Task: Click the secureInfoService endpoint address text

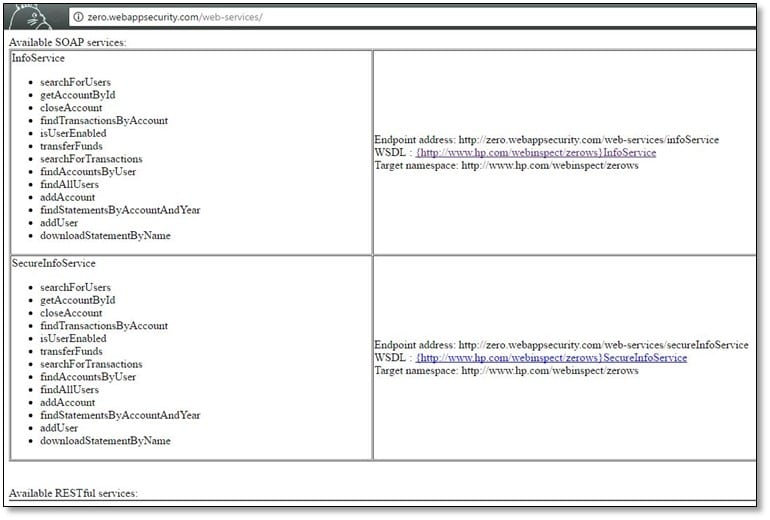Action: click(560, 345)
